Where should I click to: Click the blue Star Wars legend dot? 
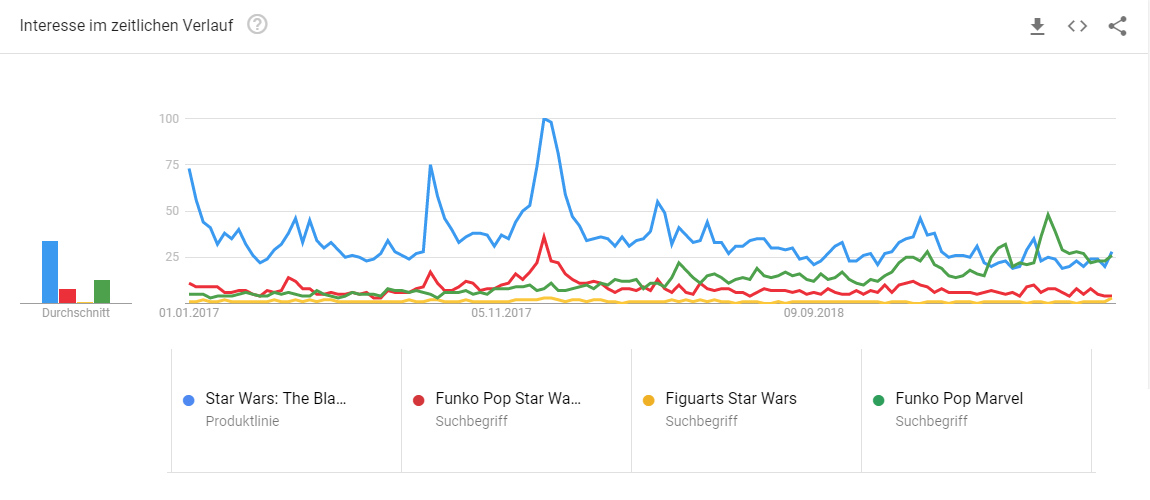(x=189, y=400)
